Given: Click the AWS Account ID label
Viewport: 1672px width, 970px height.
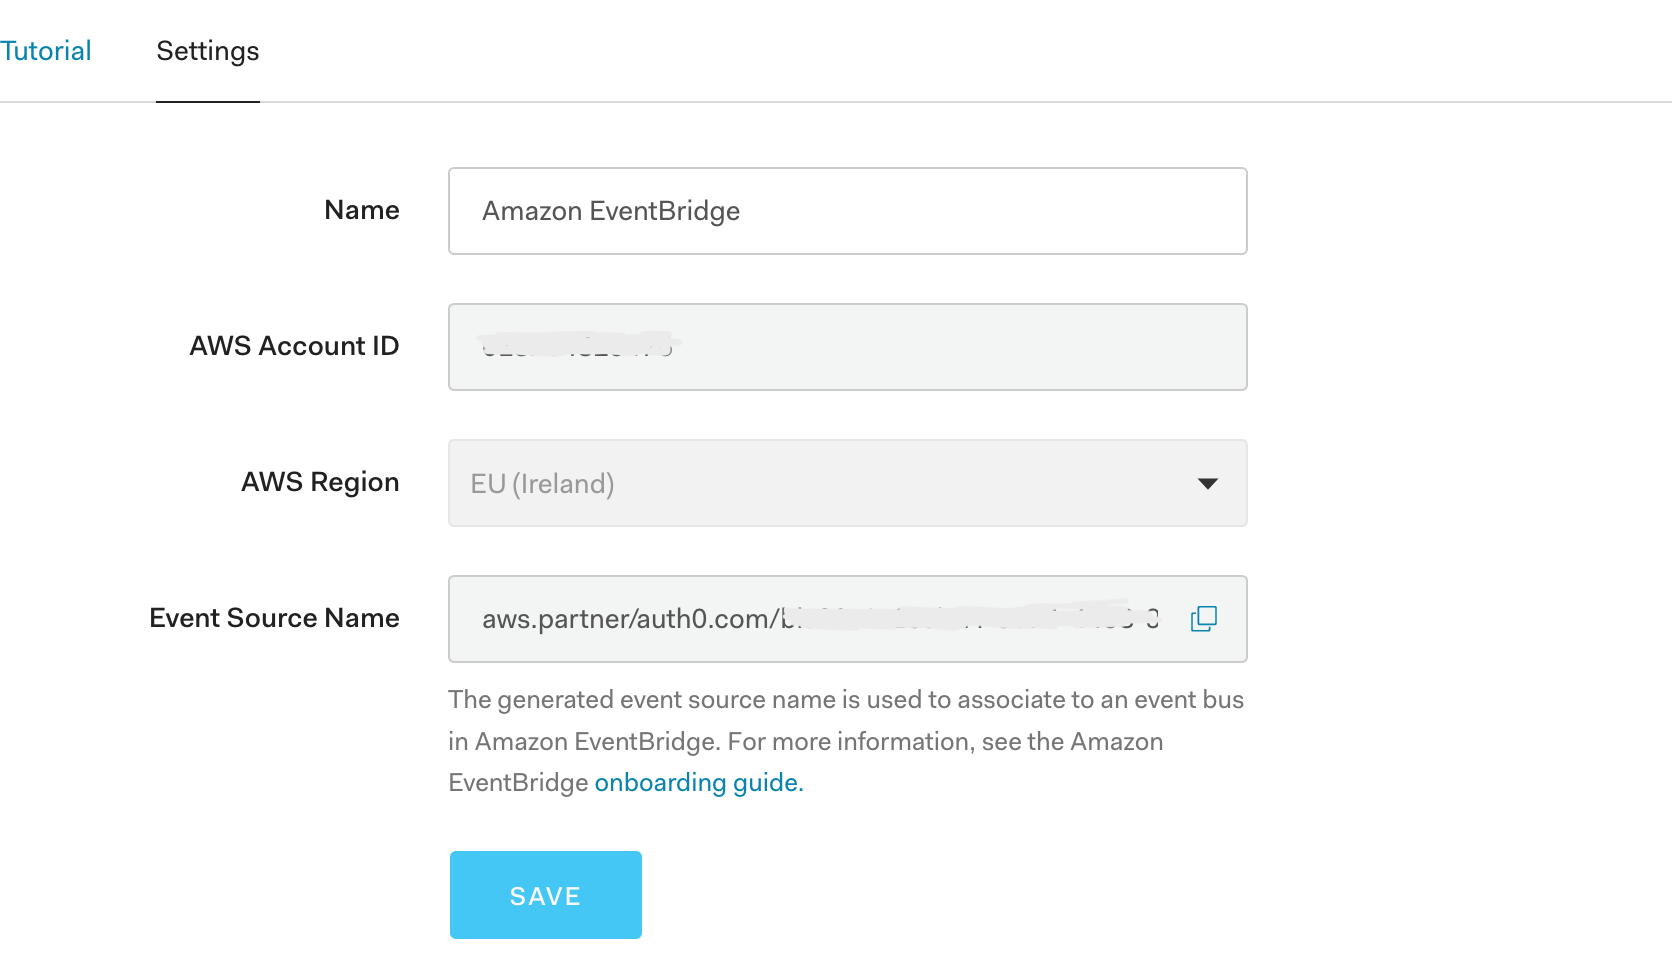Looking at the screenshot, I should pos(294,346).
